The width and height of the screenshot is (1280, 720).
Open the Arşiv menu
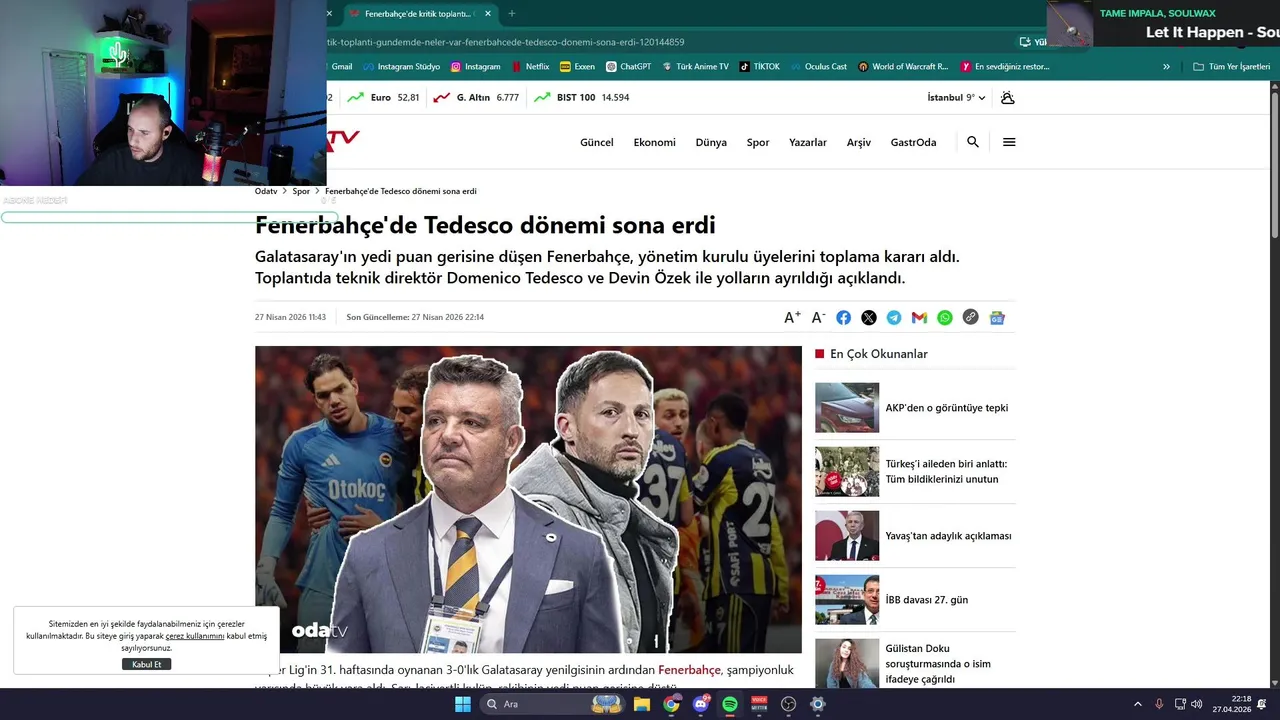[x=859, y=142]
